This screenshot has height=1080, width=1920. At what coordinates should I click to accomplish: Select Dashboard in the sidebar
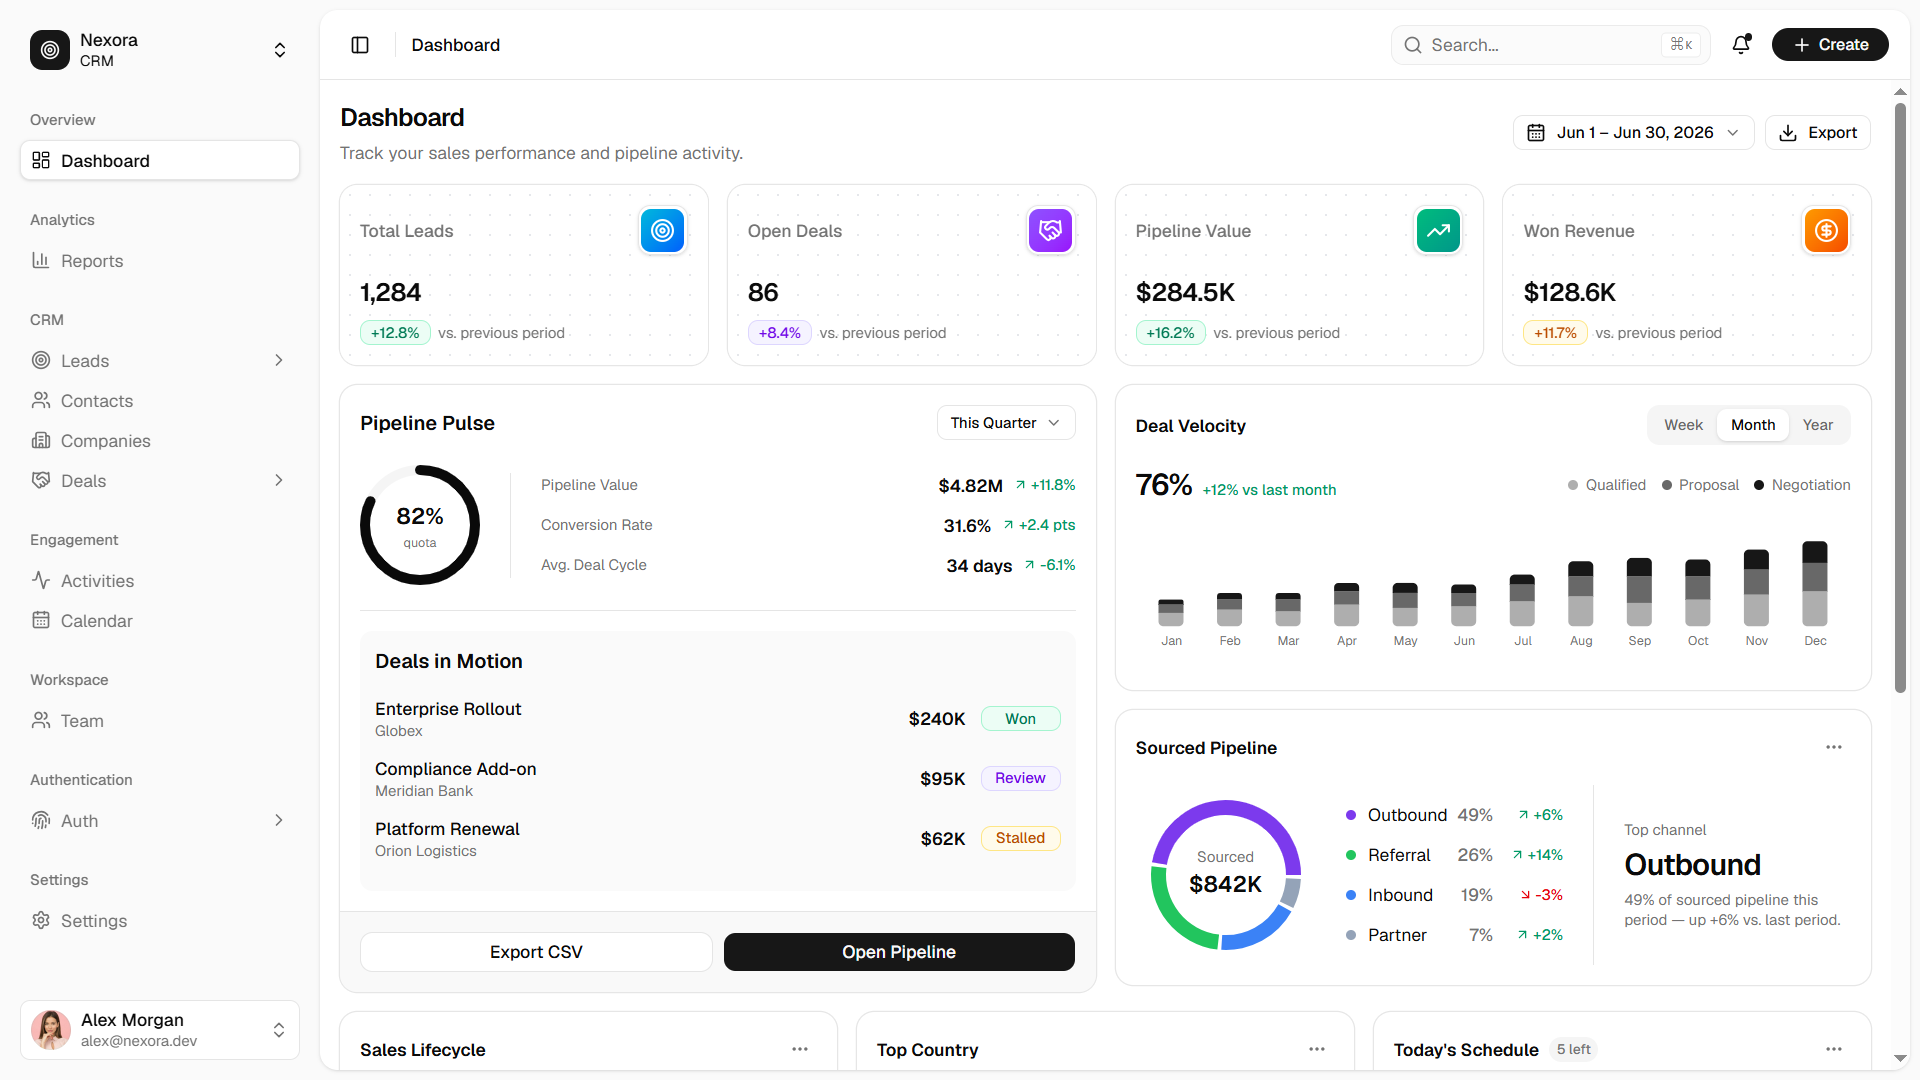click(160, 161)
